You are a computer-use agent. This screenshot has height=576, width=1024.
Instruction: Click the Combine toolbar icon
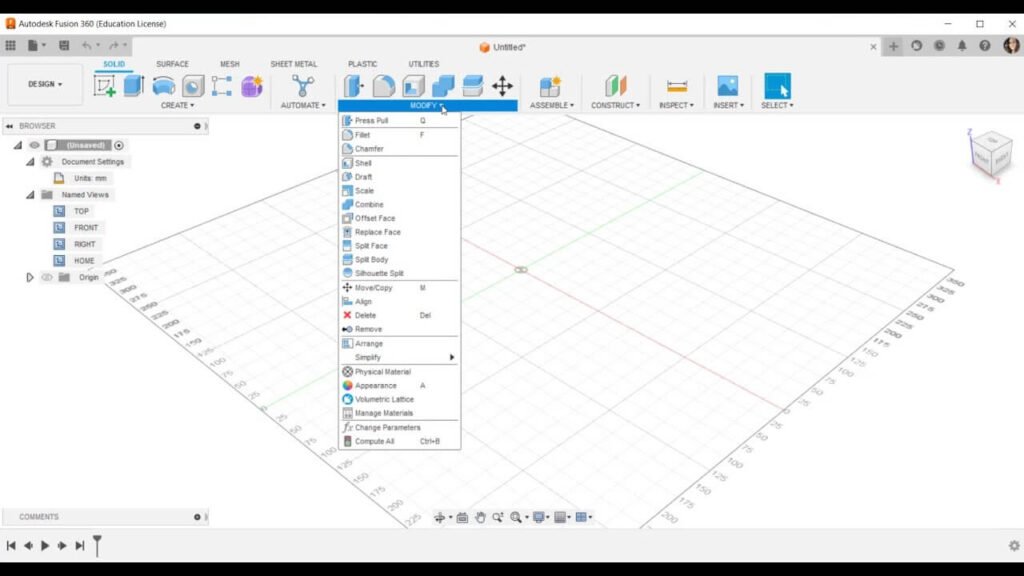click(443, 86)
